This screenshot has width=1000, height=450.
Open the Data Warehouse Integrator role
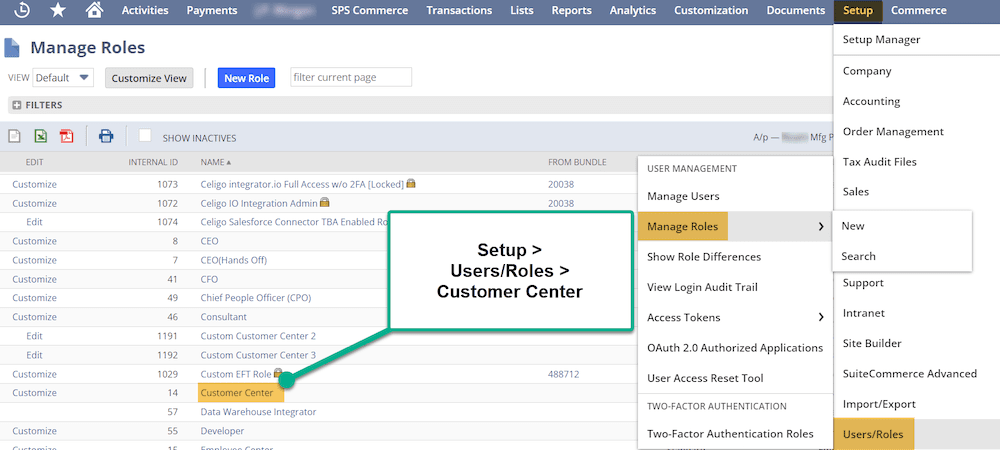258,412
